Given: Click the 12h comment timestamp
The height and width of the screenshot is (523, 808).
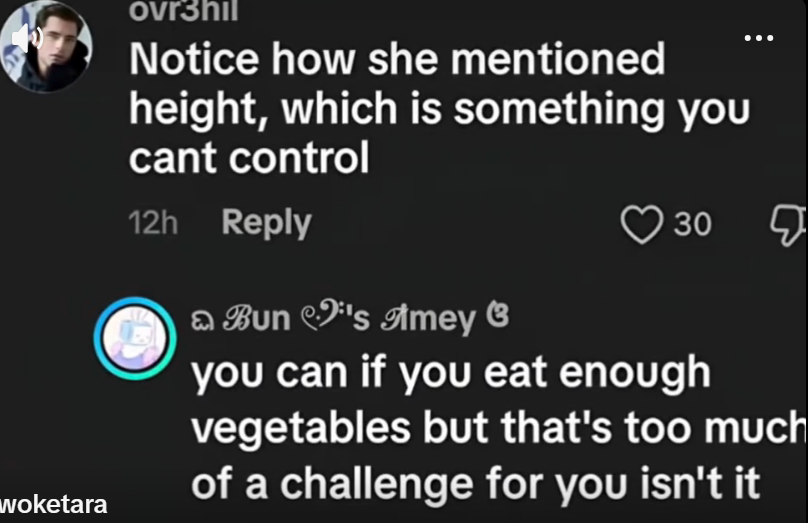Looking at the screenshot, I should coord(153,223).
